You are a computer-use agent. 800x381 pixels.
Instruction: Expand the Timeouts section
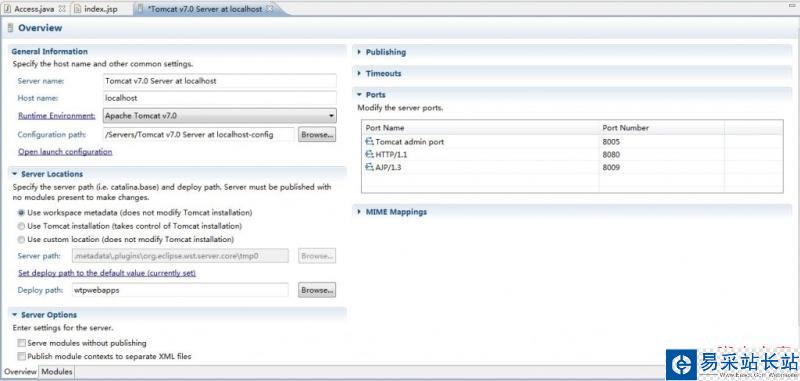coord(359,73)
